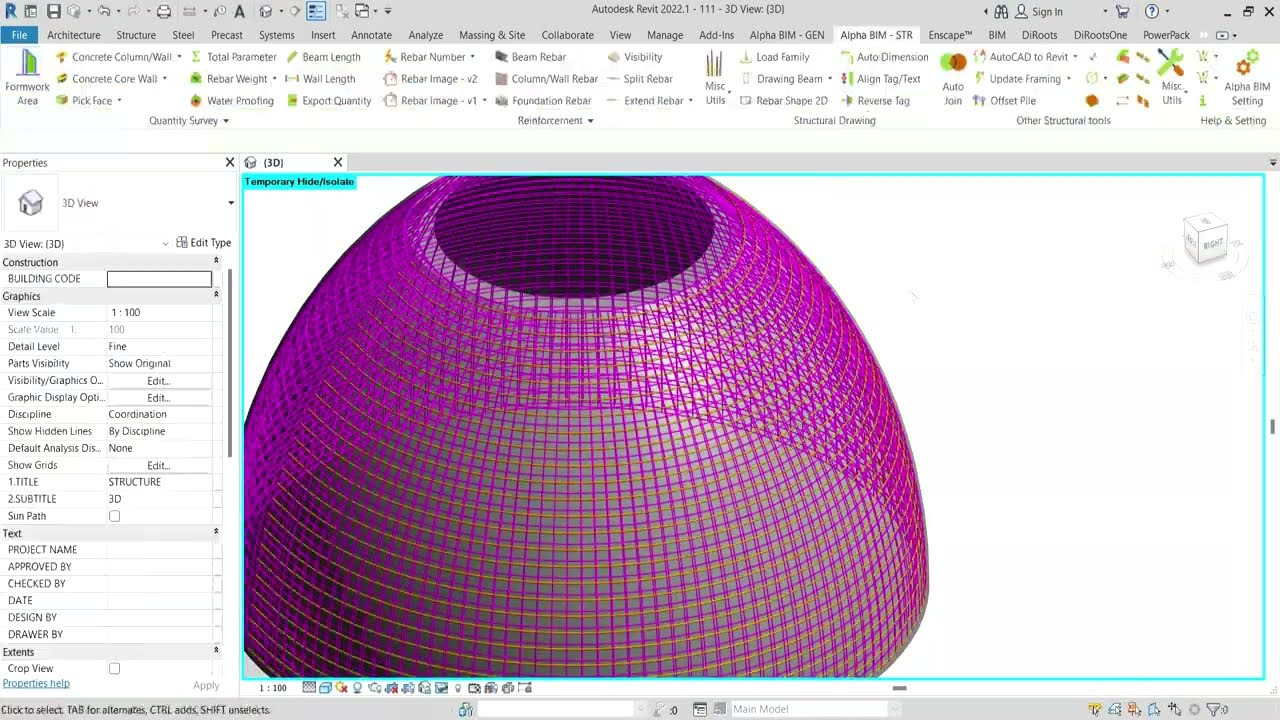Start the Beam Rebar tool
The height and width of the screenshot is (720, 1280).
pos(531,57)
